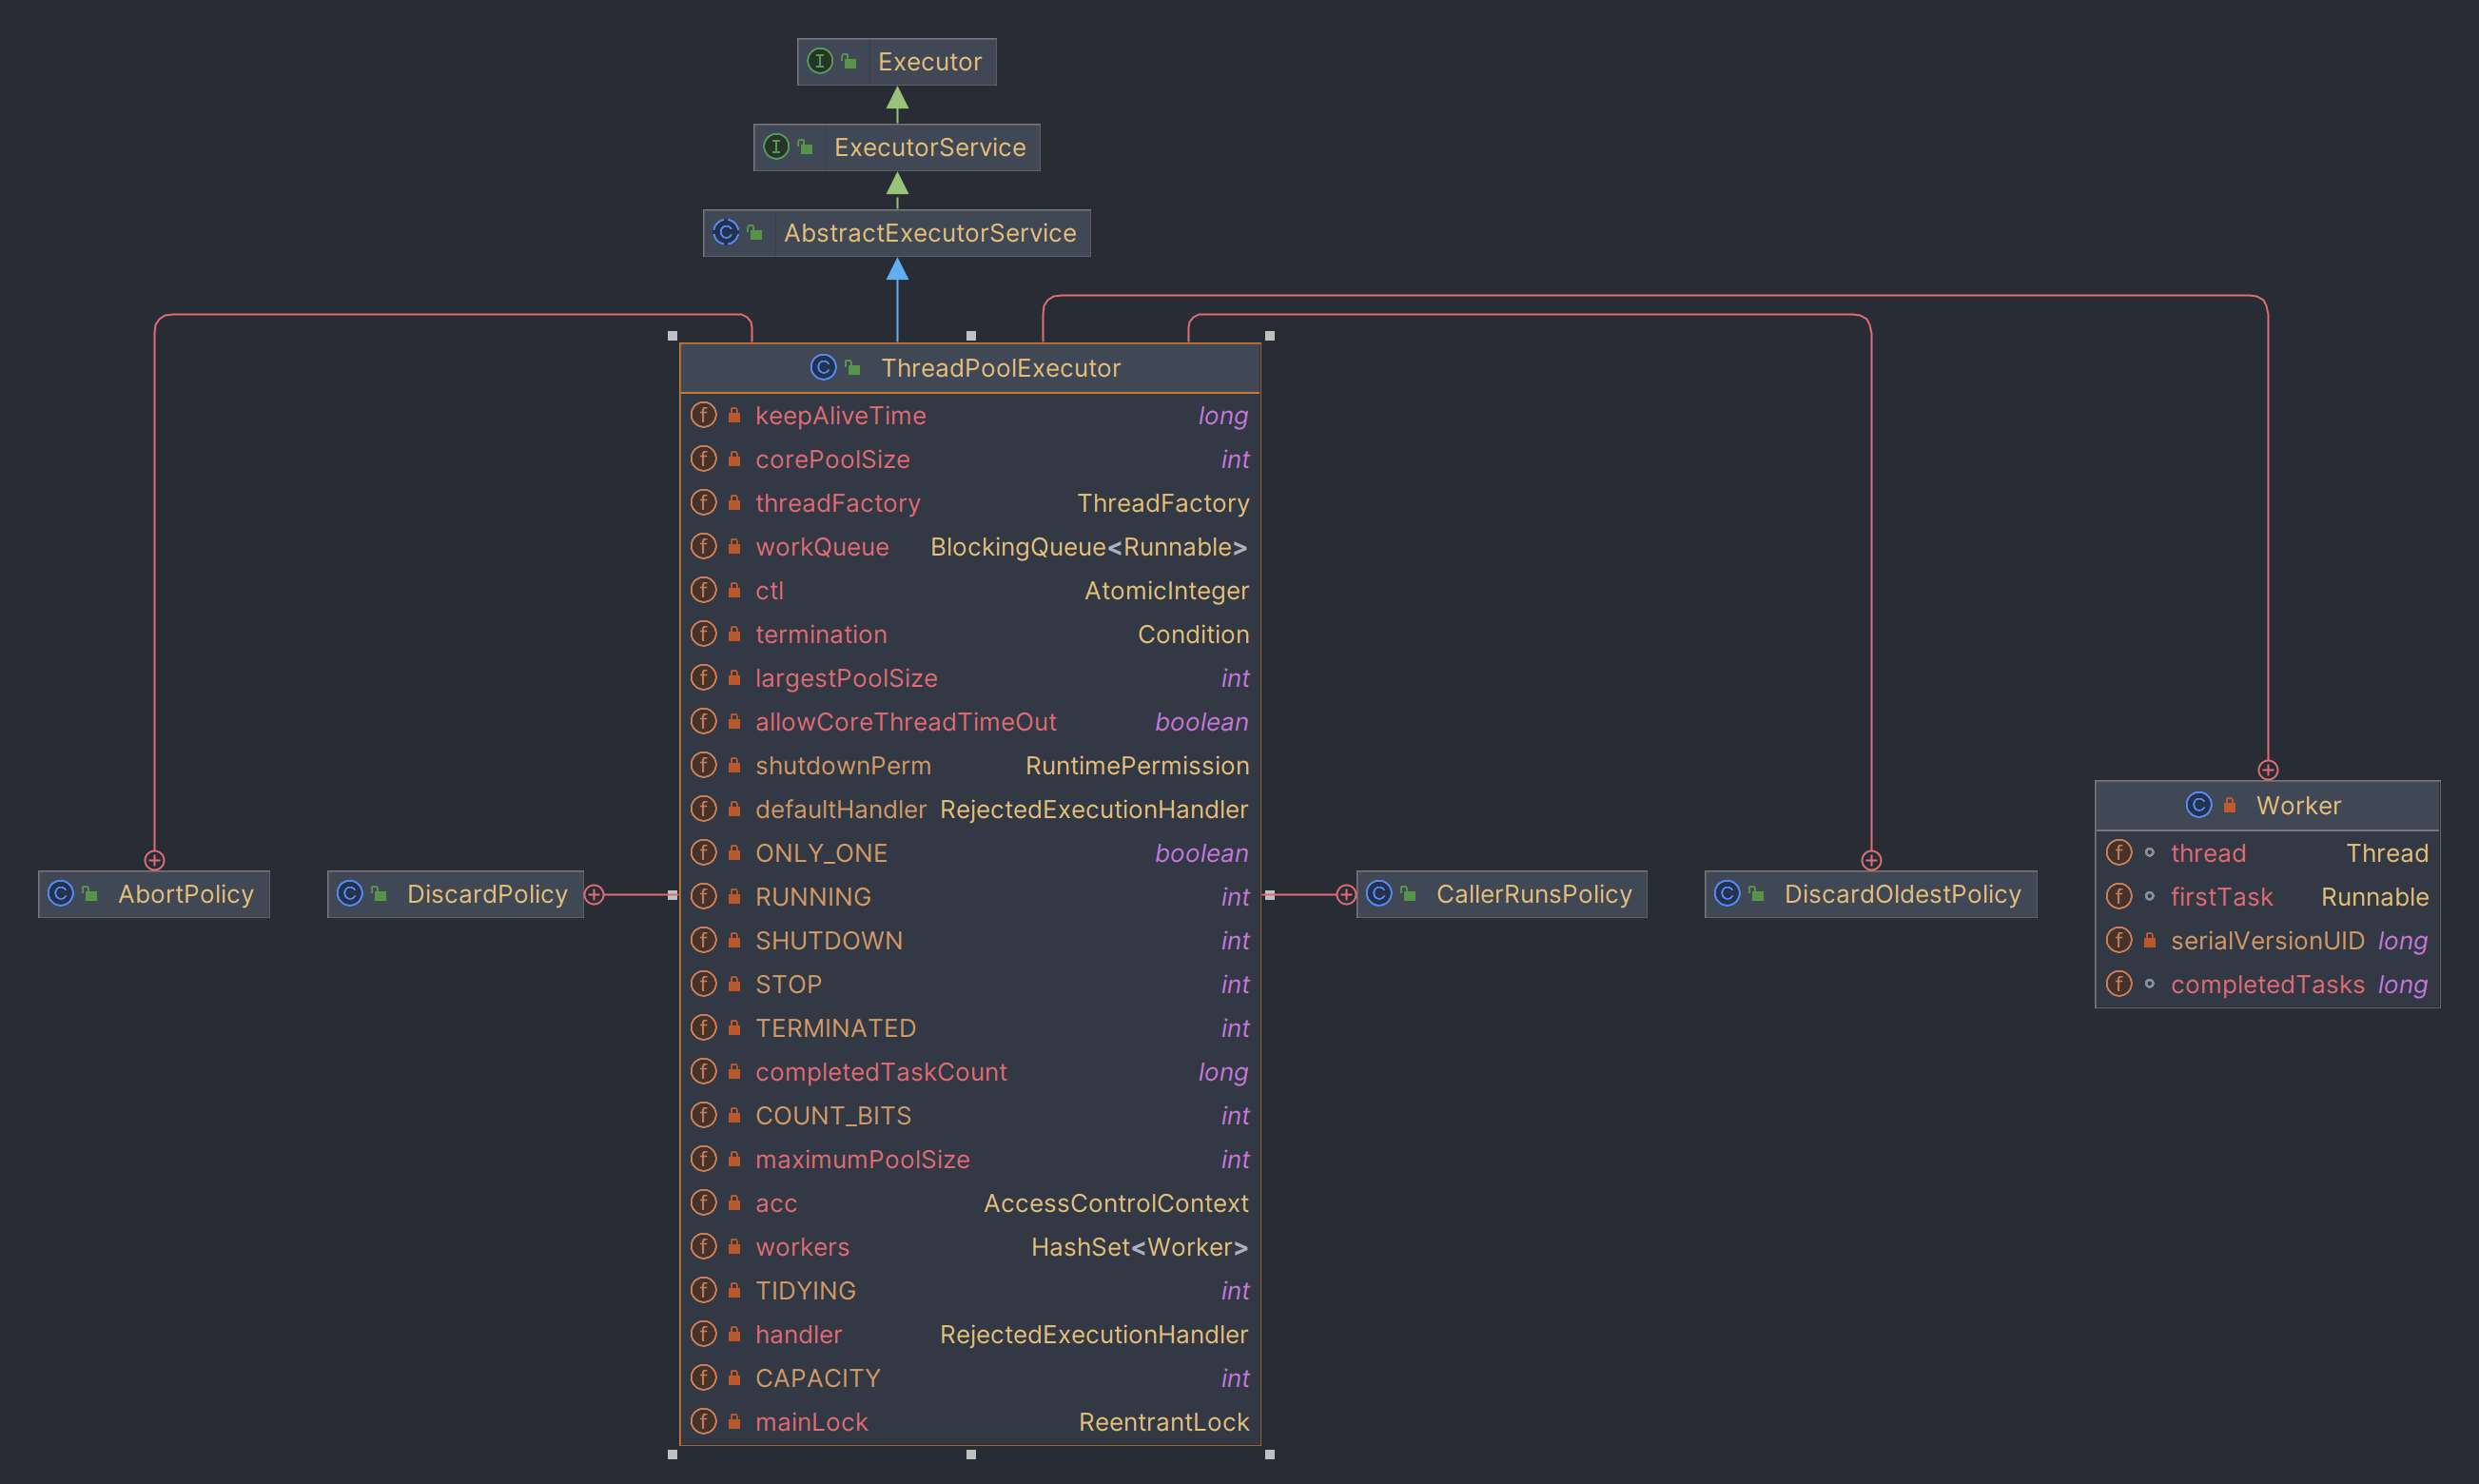Select the allowCoreThreadTimeOut field
This screenshot has width=2479, height=1484.
[969, 722]
